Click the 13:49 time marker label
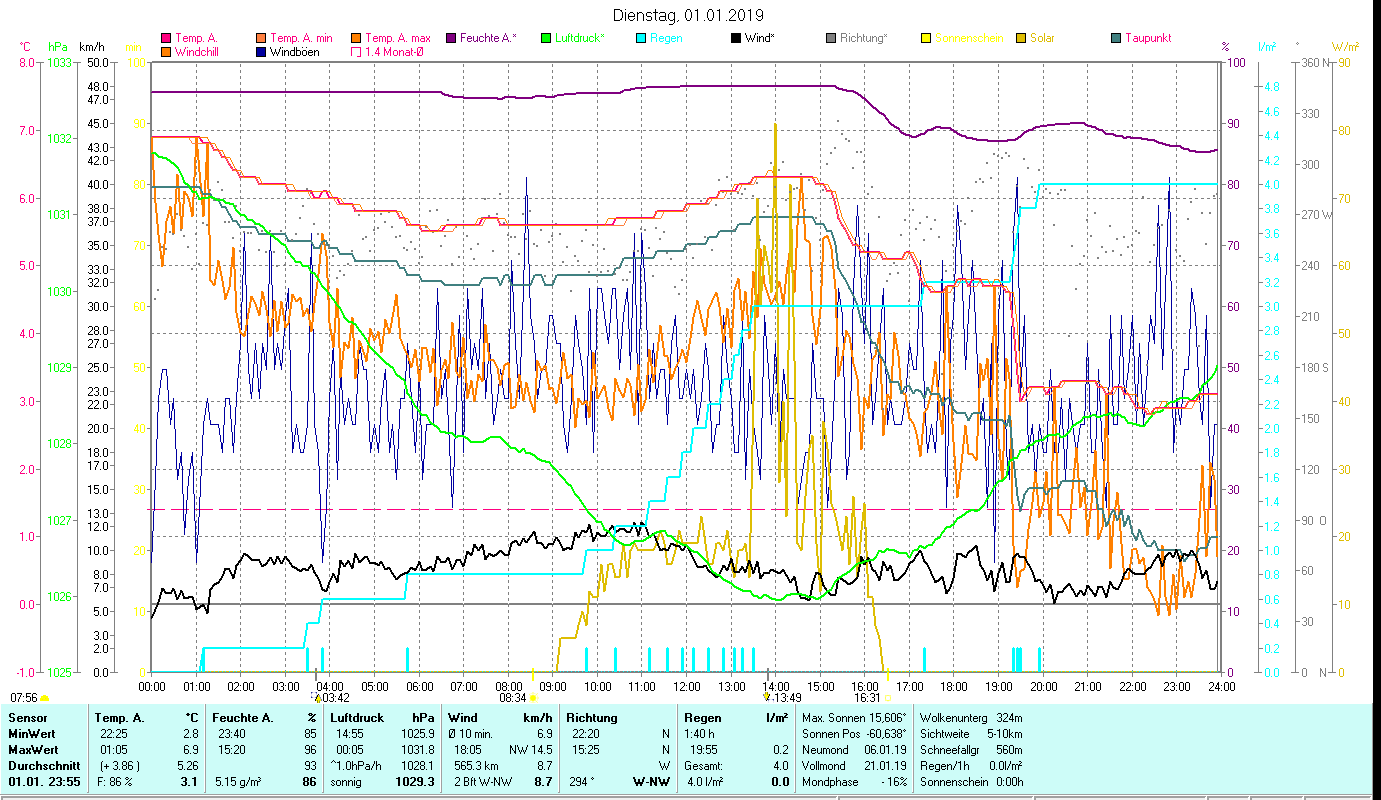The width and height of the screenshot is (1381, 800). (x=788, y=697)
